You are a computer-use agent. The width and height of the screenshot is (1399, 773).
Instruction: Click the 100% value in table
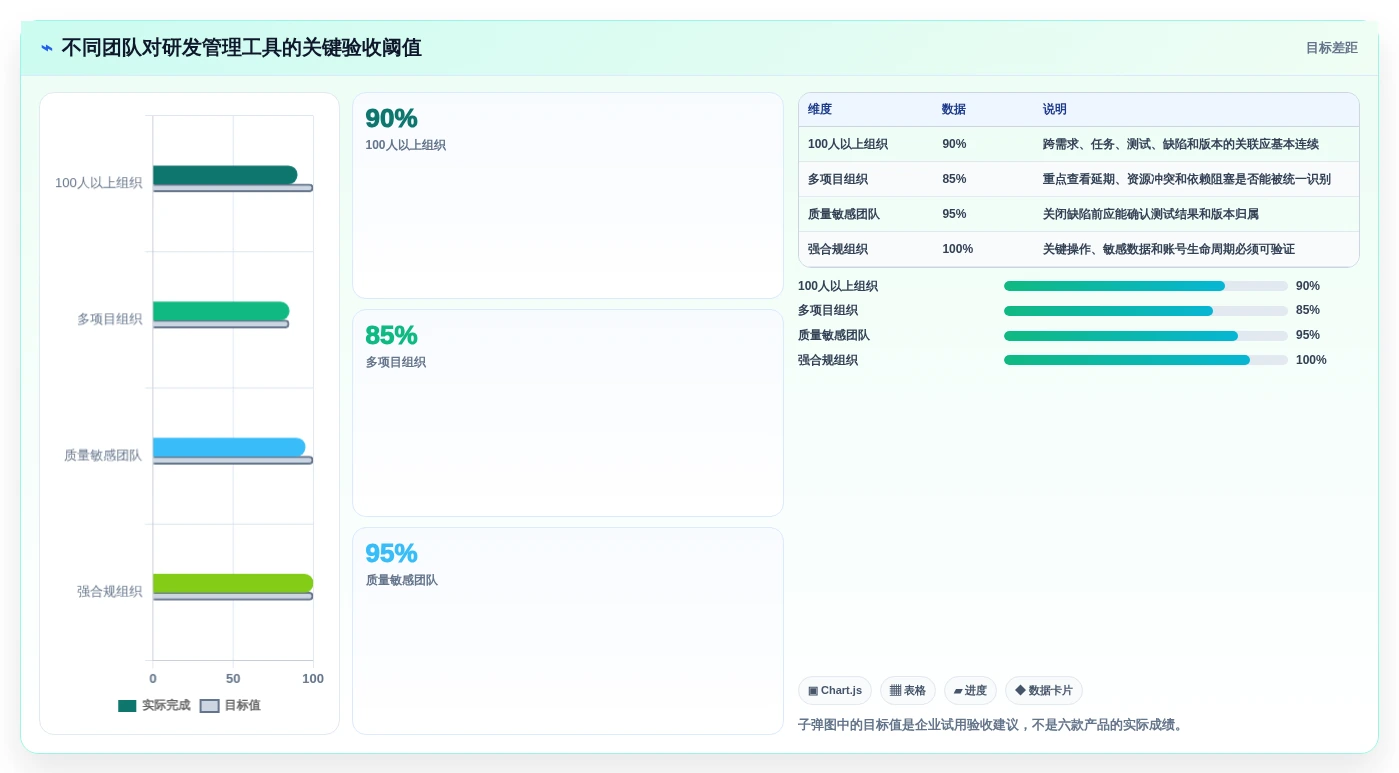click(957, 249)
